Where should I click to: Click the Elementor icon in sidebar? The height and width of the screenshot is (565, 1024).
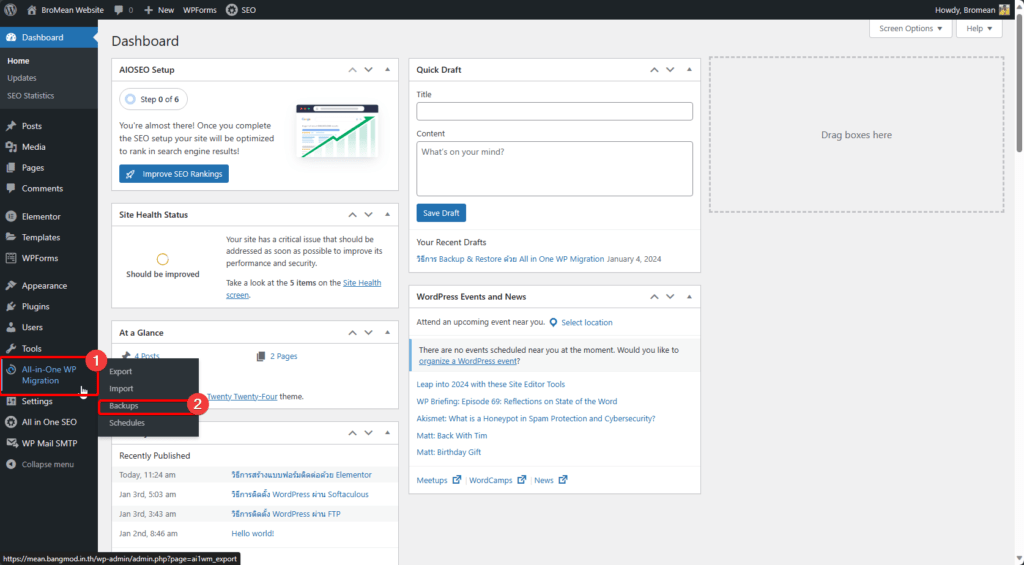tap(11, 216)
